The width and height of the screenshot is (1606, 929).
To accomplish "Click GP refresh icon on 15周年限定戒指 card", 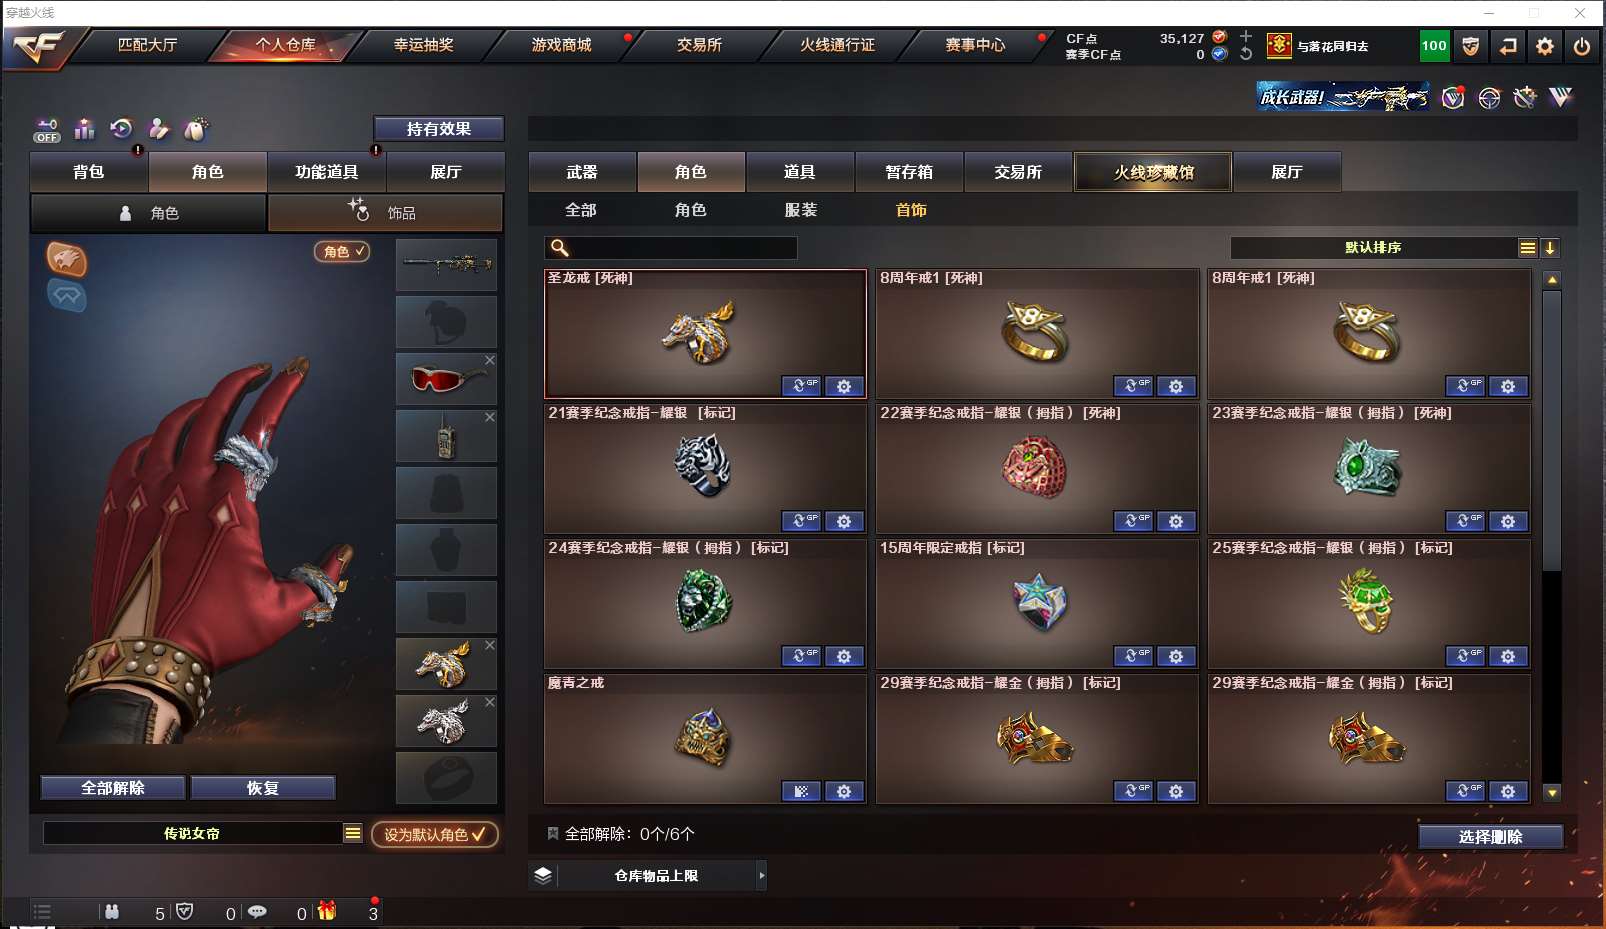I will [x=1133, y=656].
